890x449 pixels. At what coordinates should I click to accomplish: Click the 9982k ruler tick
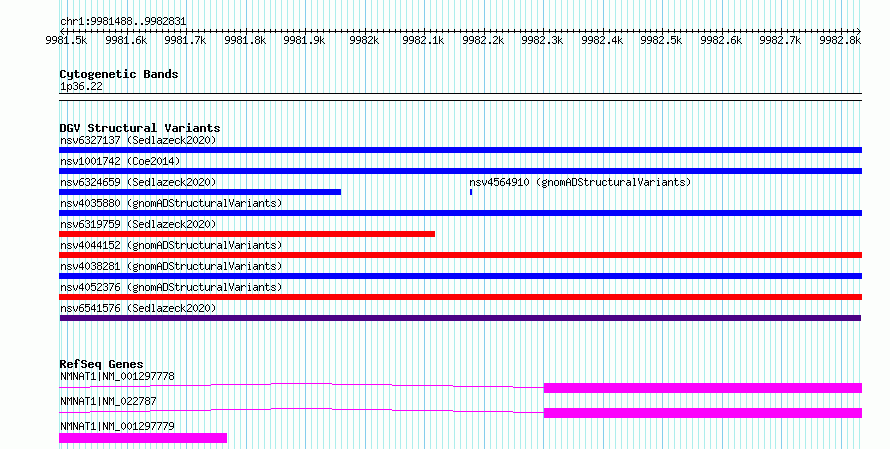[x=364, y=40]
